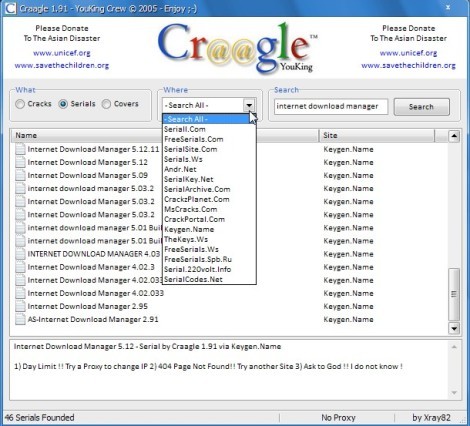Image resolution: width=470 pixels, height=426 pixels.
Task: Select 'Internet Download Manager 4.02.3' result
Action: click(x=91, y=267)
